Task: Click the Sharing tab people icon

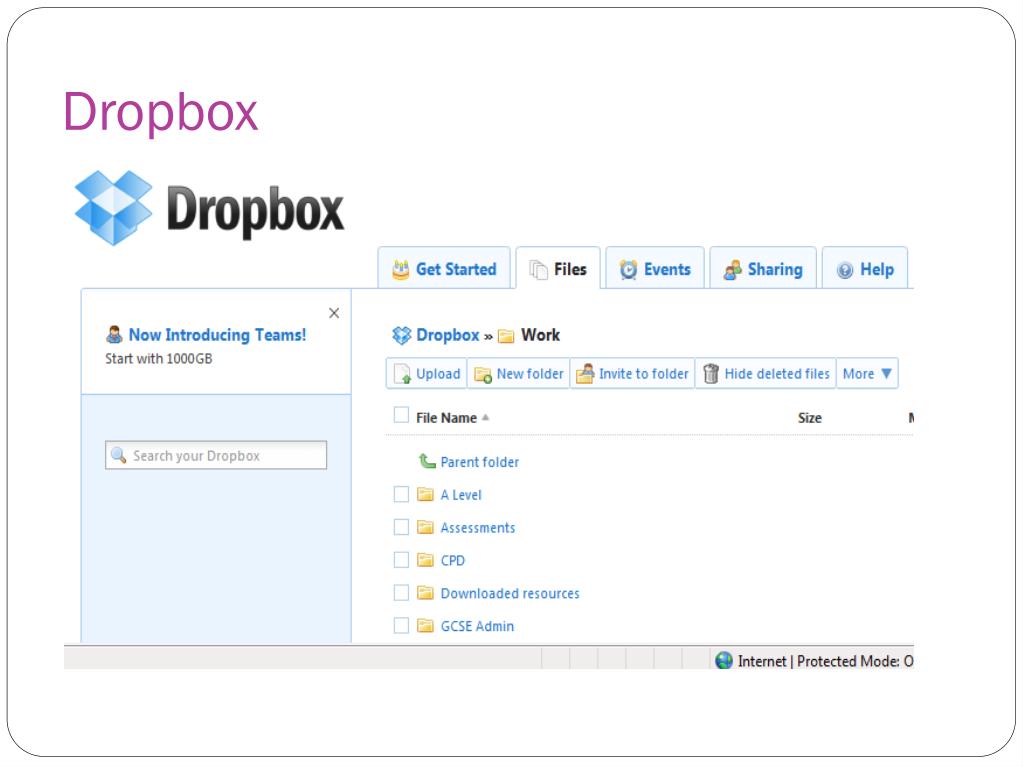Action: (733, 269)
